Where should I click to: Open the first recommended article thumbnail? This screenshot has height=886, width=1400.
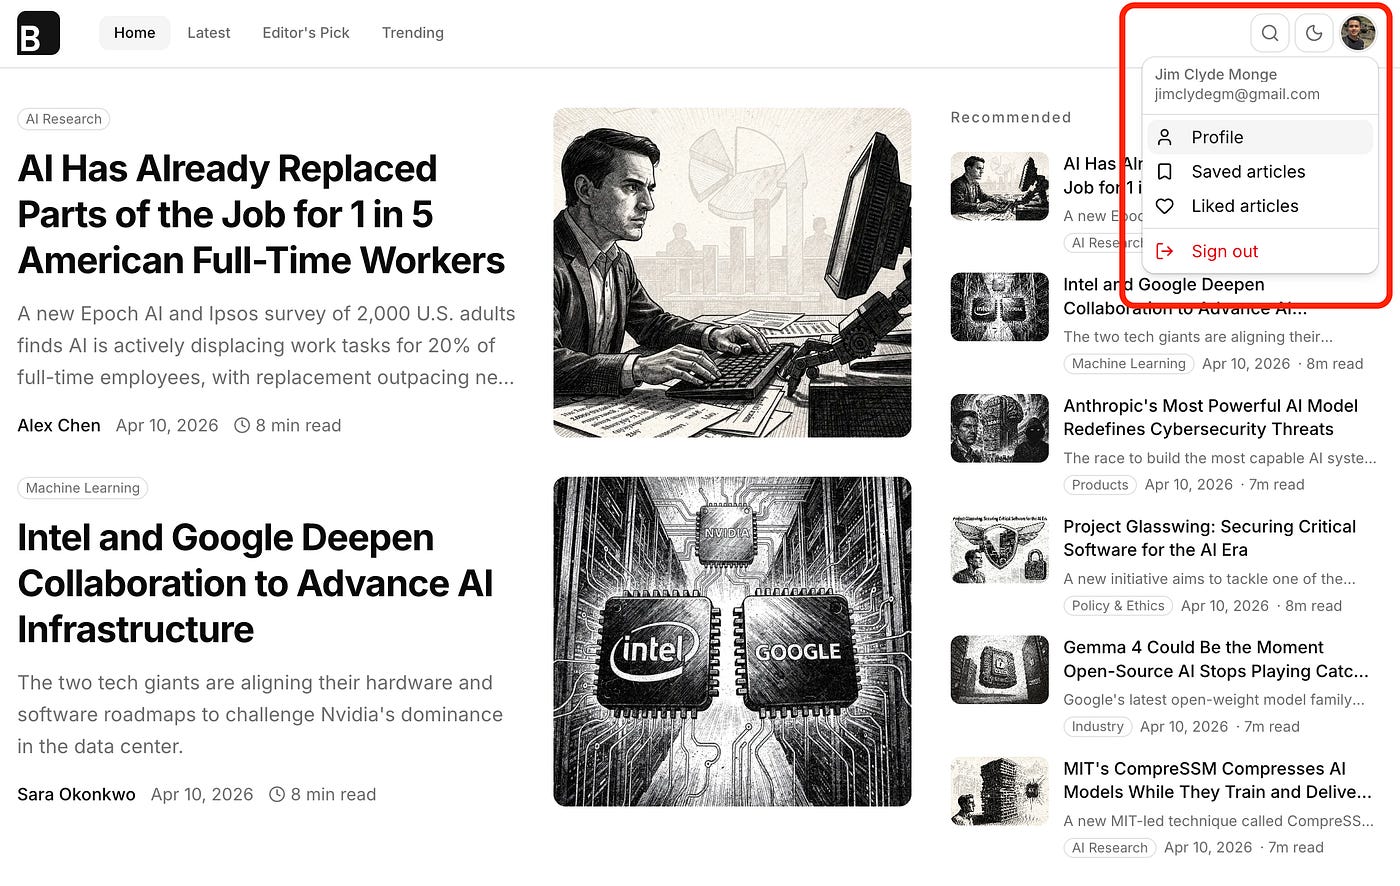point(1000,186)
